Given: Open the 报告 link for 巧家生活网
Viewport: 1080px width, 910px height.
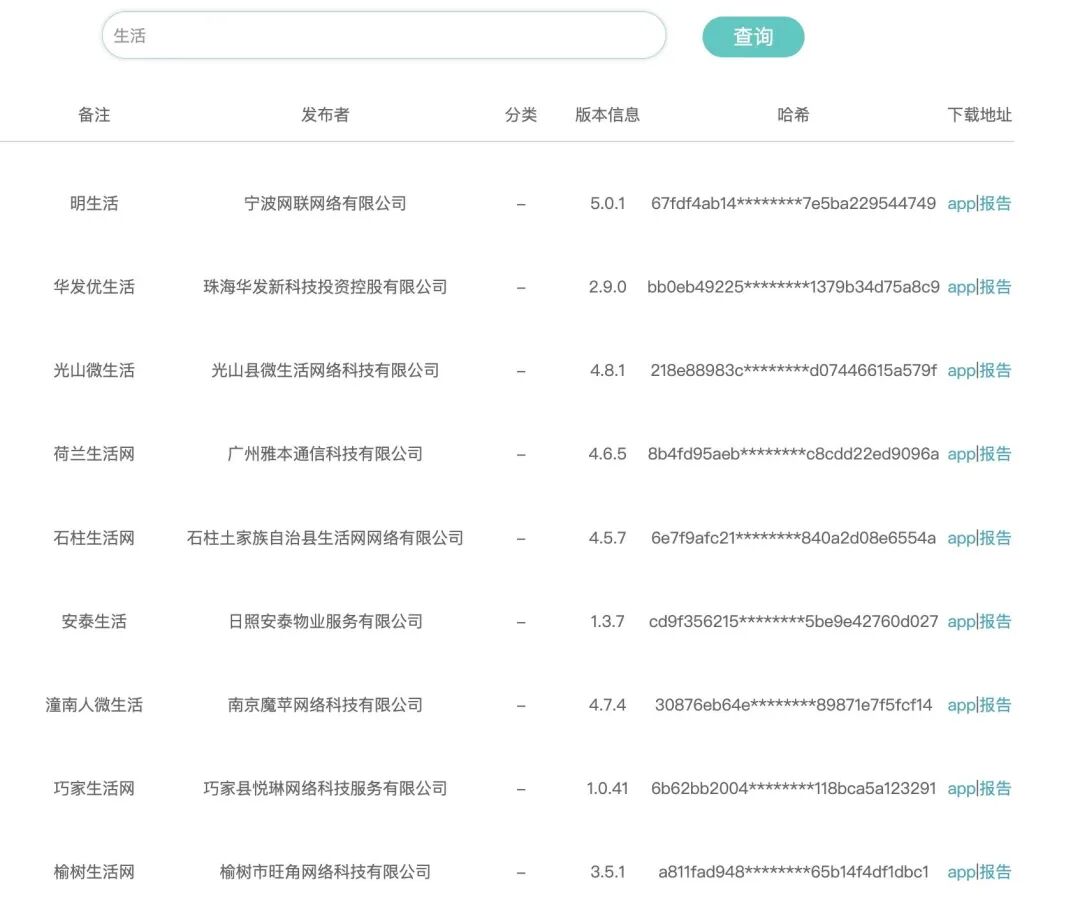Looking at the screenshot, I should click(x=995, y=788).
